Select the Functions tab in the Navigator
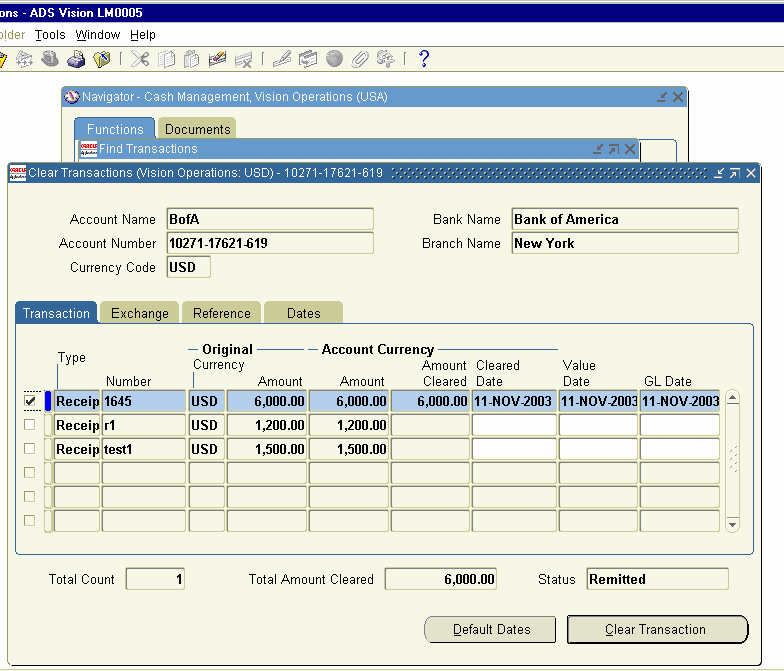The width and height of the screenshot is (784, 671). 115,129
